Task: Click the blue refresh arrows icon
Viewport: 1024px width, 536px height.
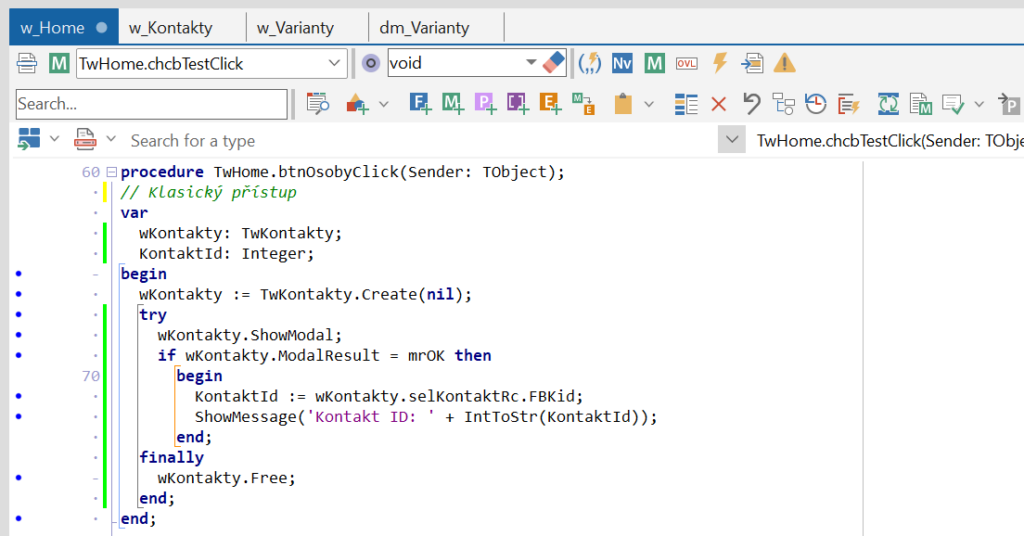Action: (x=888, y=103)
